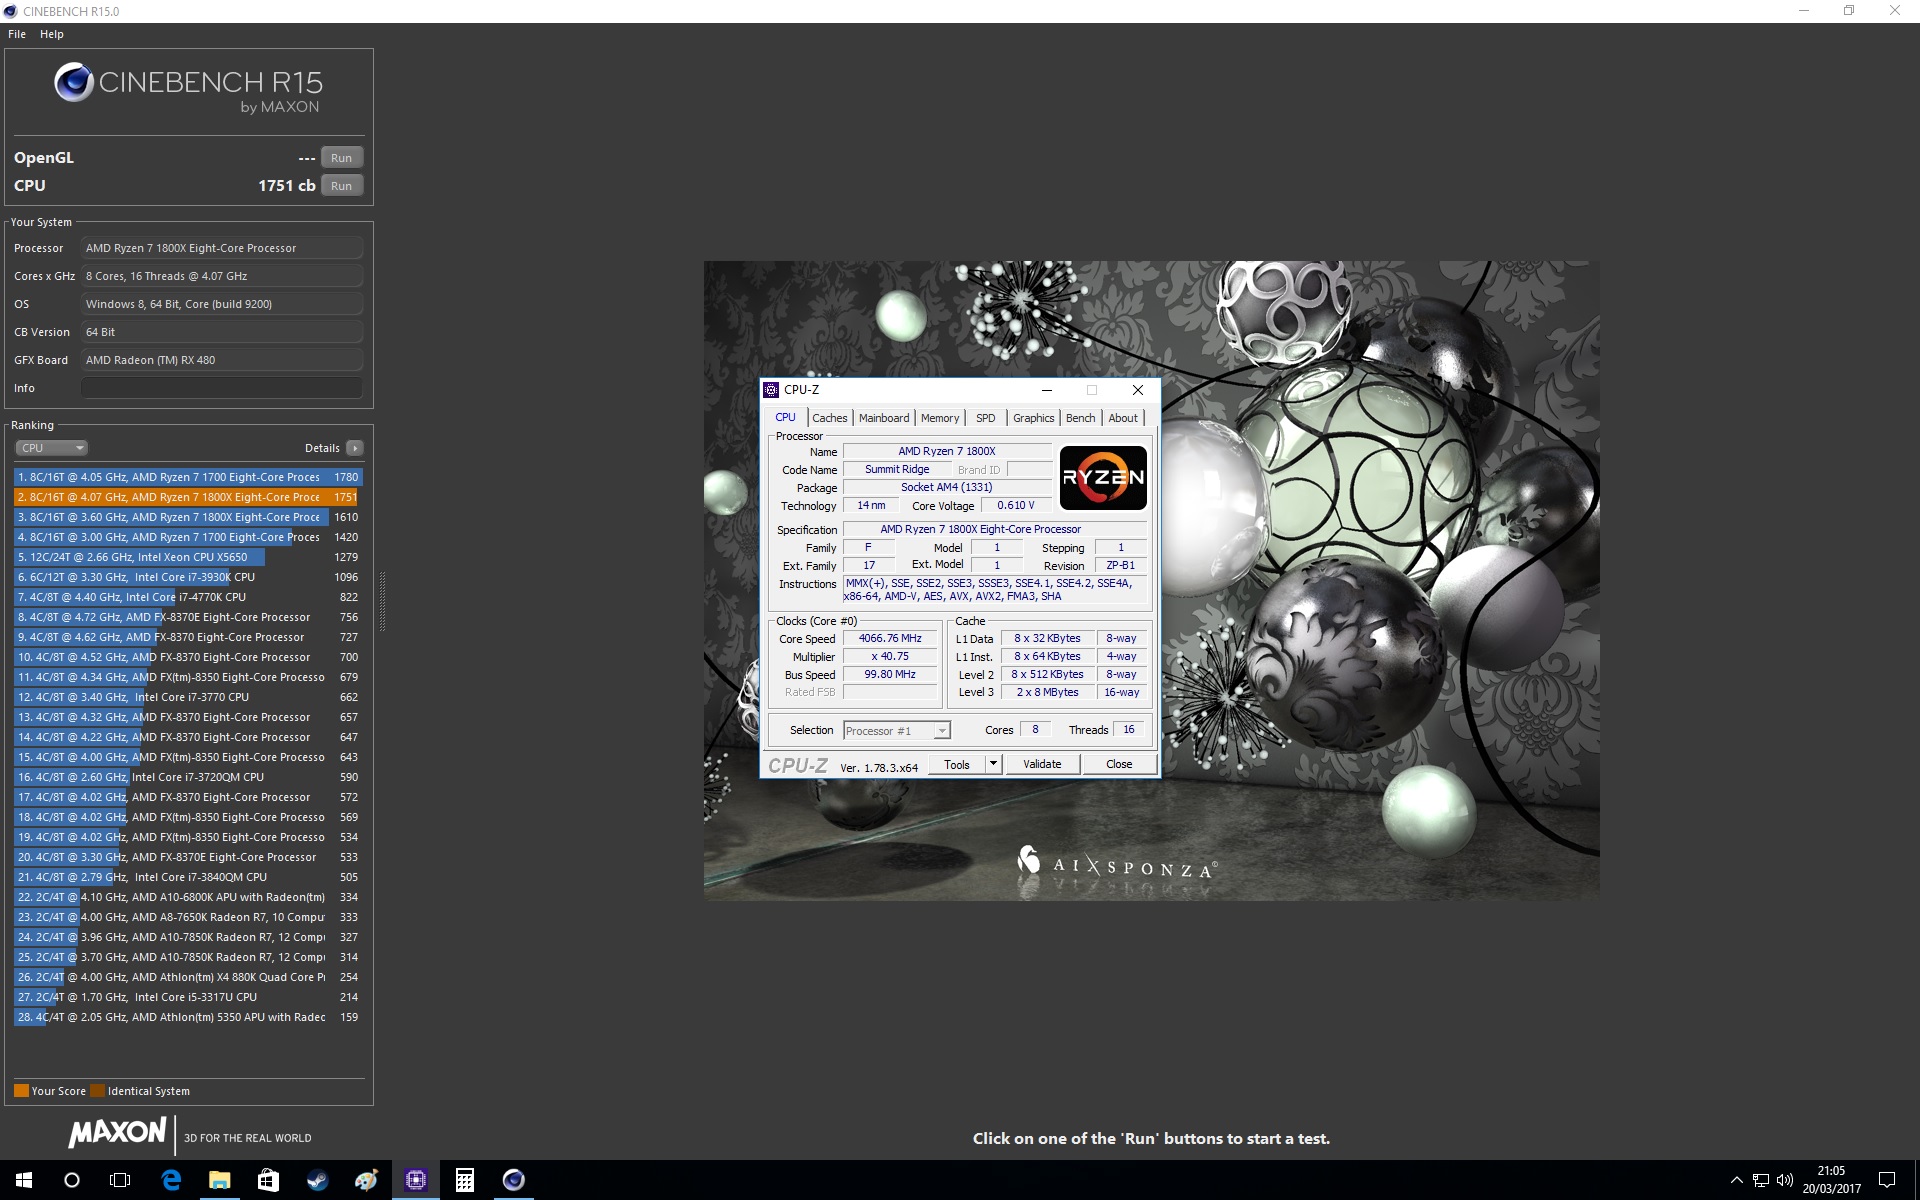Viewport: 1920px width, 1200px height.
Task: Switch to the Mainboard tab in CPU-Z
Action: click(x=884, y=418)
